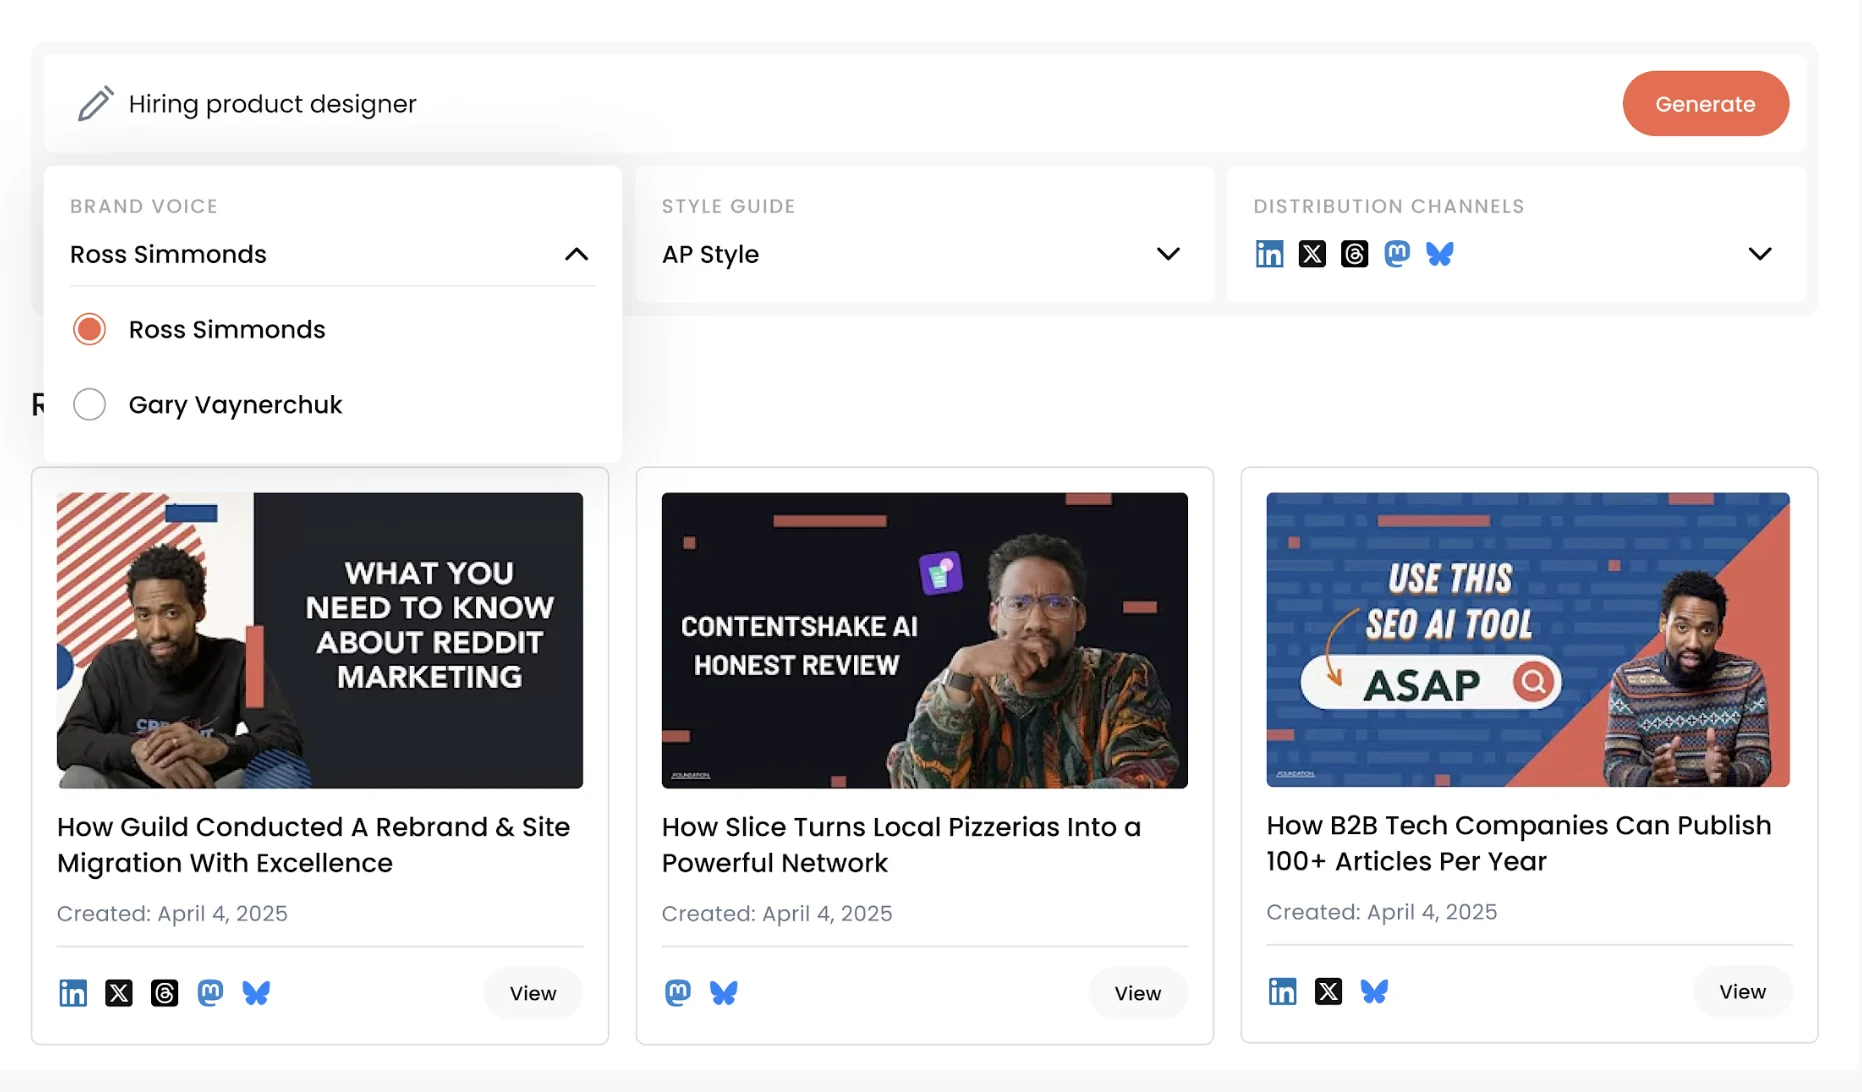The image size is (1862, 1092).
Task: Select the Threads icon under Distribution Channels
Action: (x=1354, y=253)
